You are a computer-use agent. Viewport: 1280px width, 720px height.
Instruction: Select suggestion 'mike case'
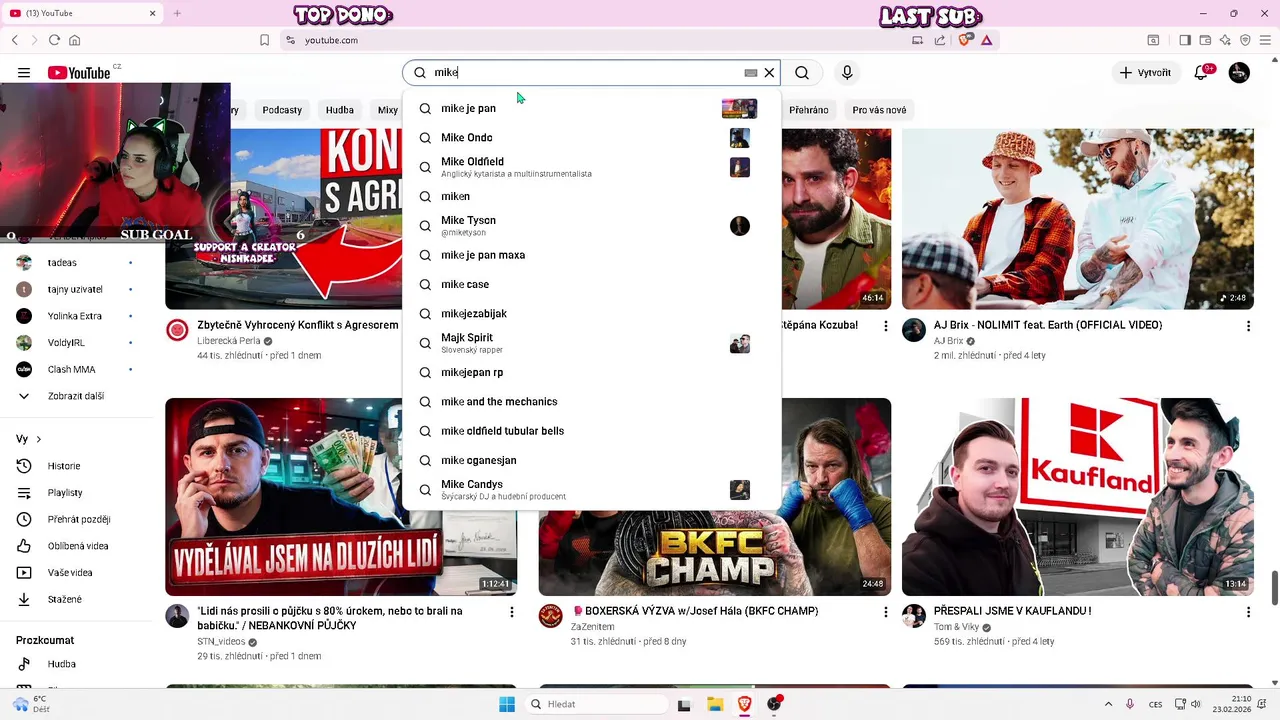[591, 284]
